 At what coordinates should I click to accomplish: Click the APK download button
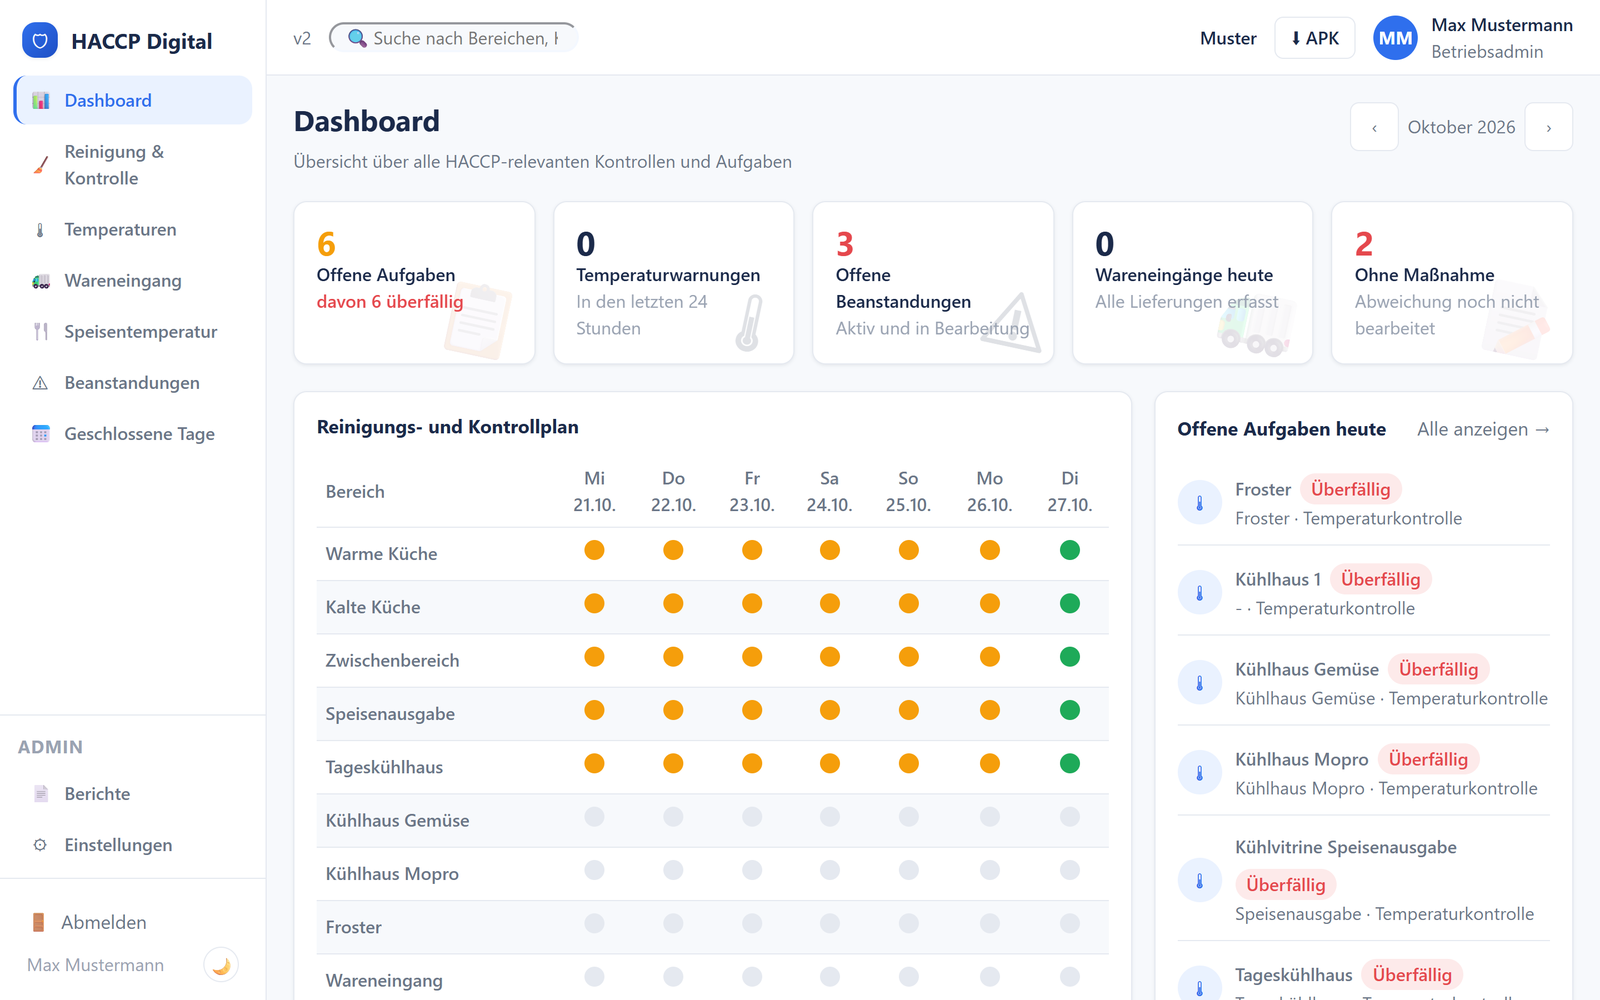click(1315, 38)
